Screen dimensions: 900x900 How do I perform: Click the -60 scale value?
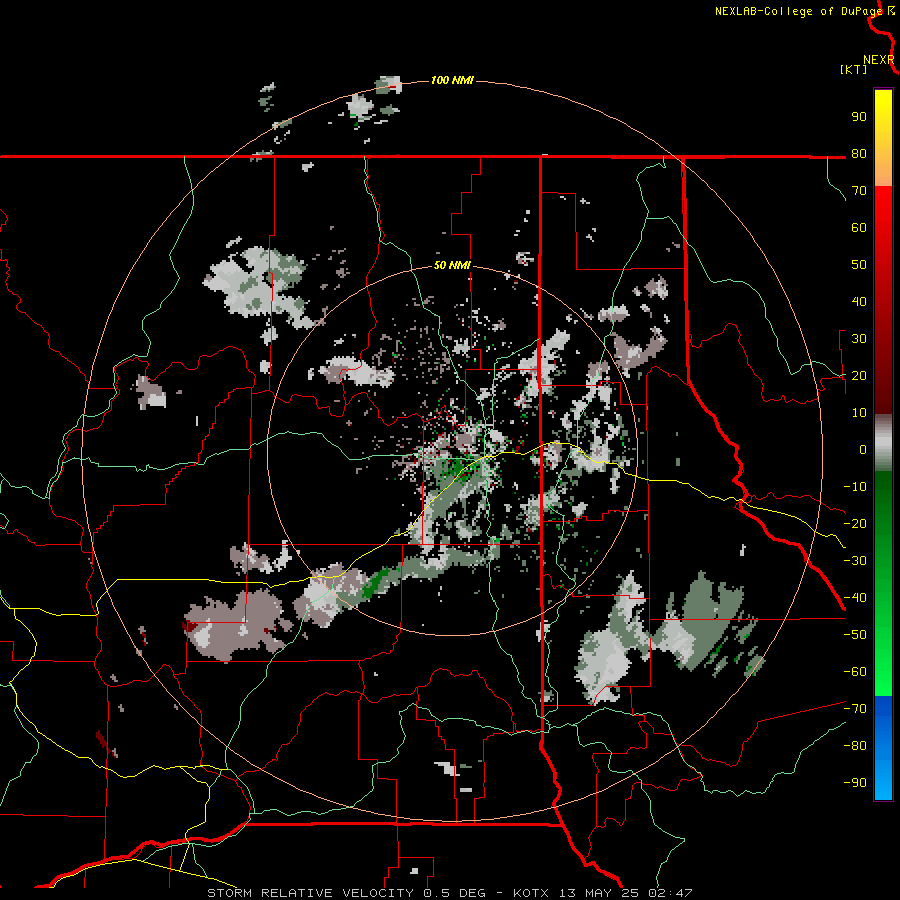tap(855, 672)
